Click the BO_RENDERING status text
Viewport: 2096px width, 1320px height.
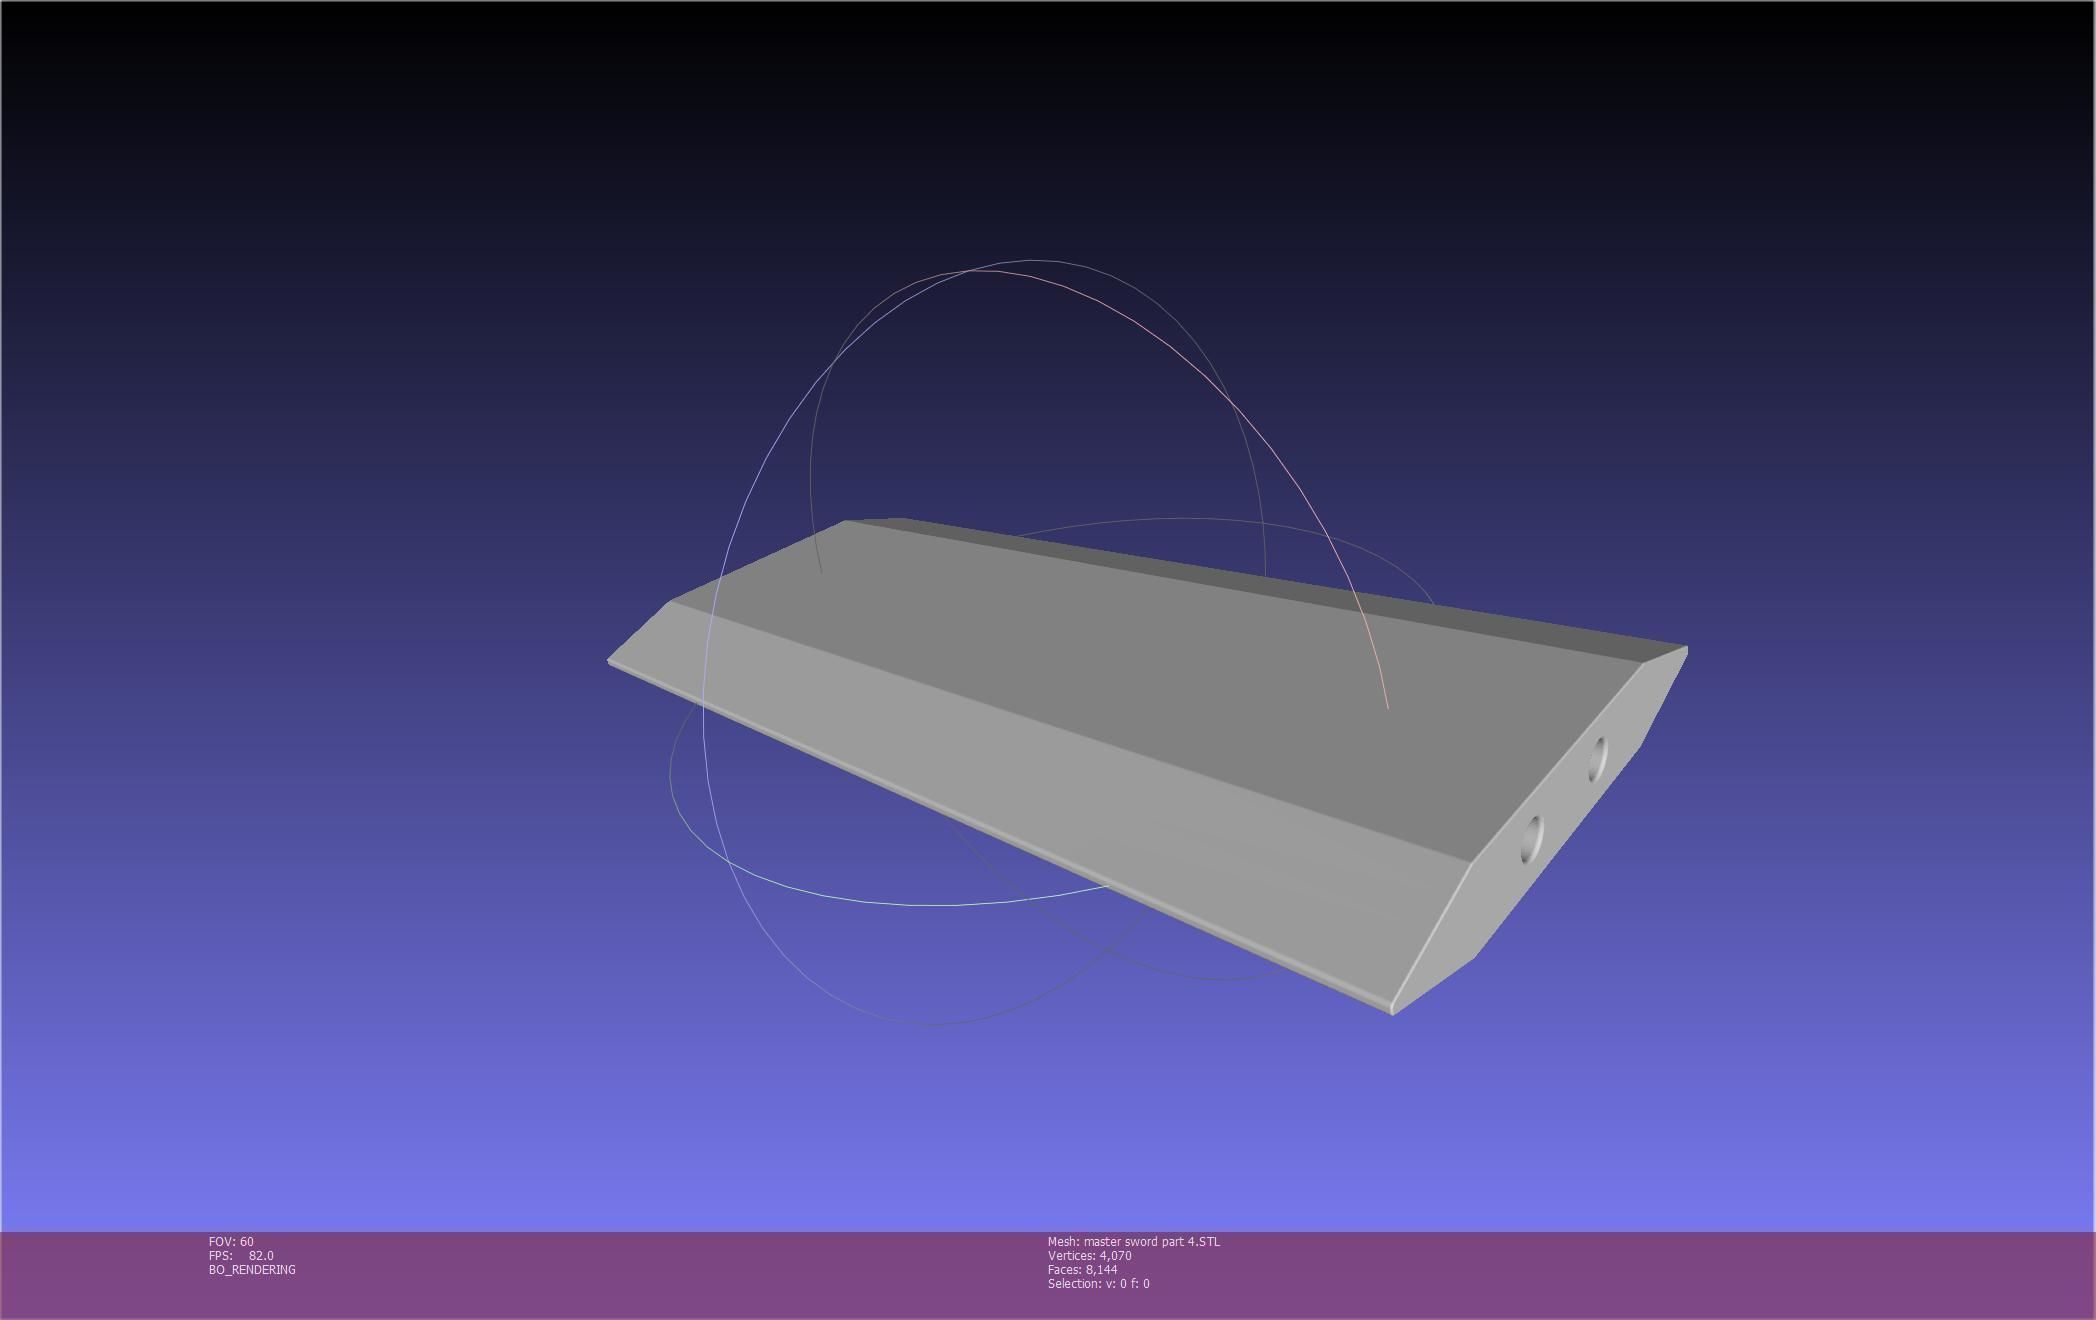point(252,1269)
